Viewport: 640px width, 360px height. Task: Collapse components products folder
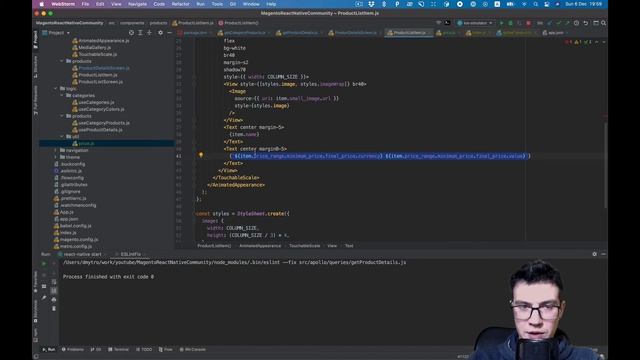click(x=62, y=61)
